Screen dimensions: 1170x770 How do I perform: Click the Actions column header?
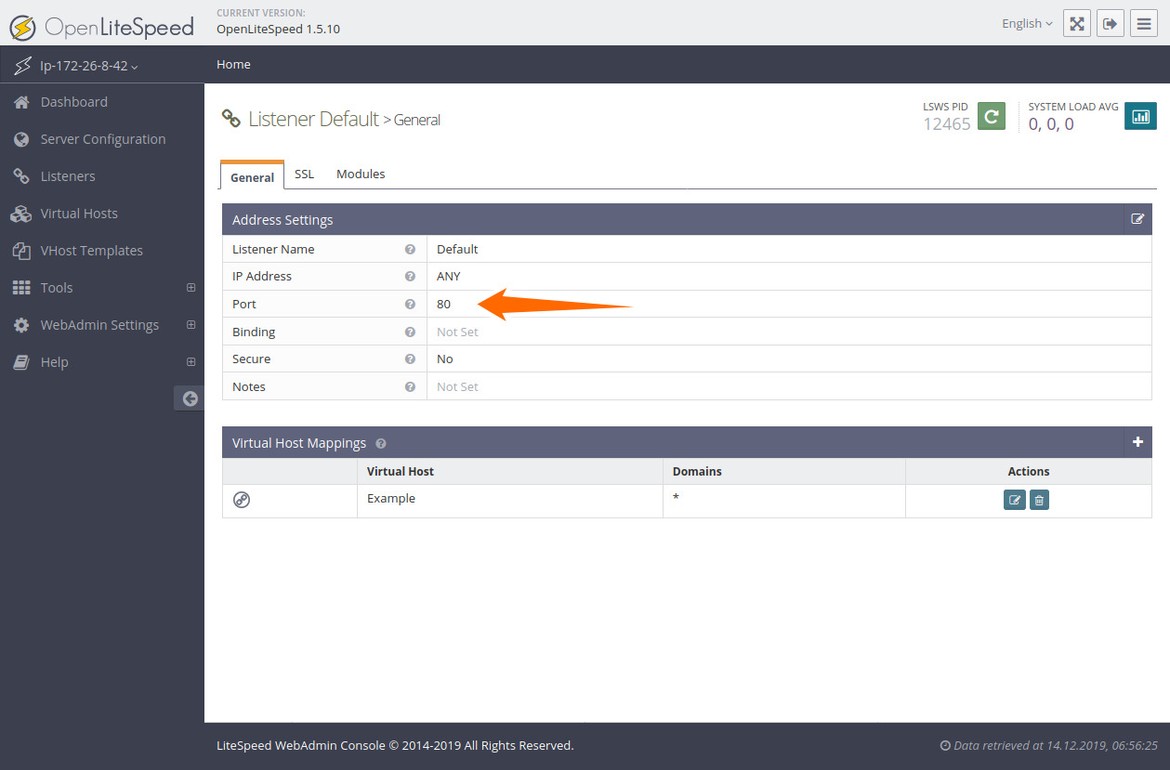tap(1028, 472)
